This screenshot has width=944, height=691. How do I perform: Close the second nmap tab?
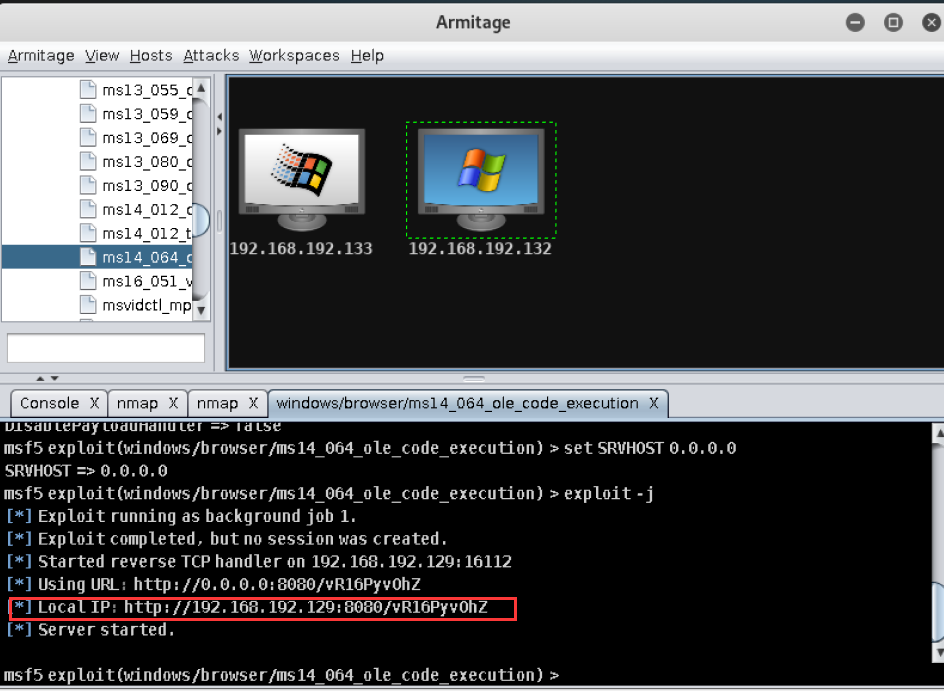pos(253,403)
